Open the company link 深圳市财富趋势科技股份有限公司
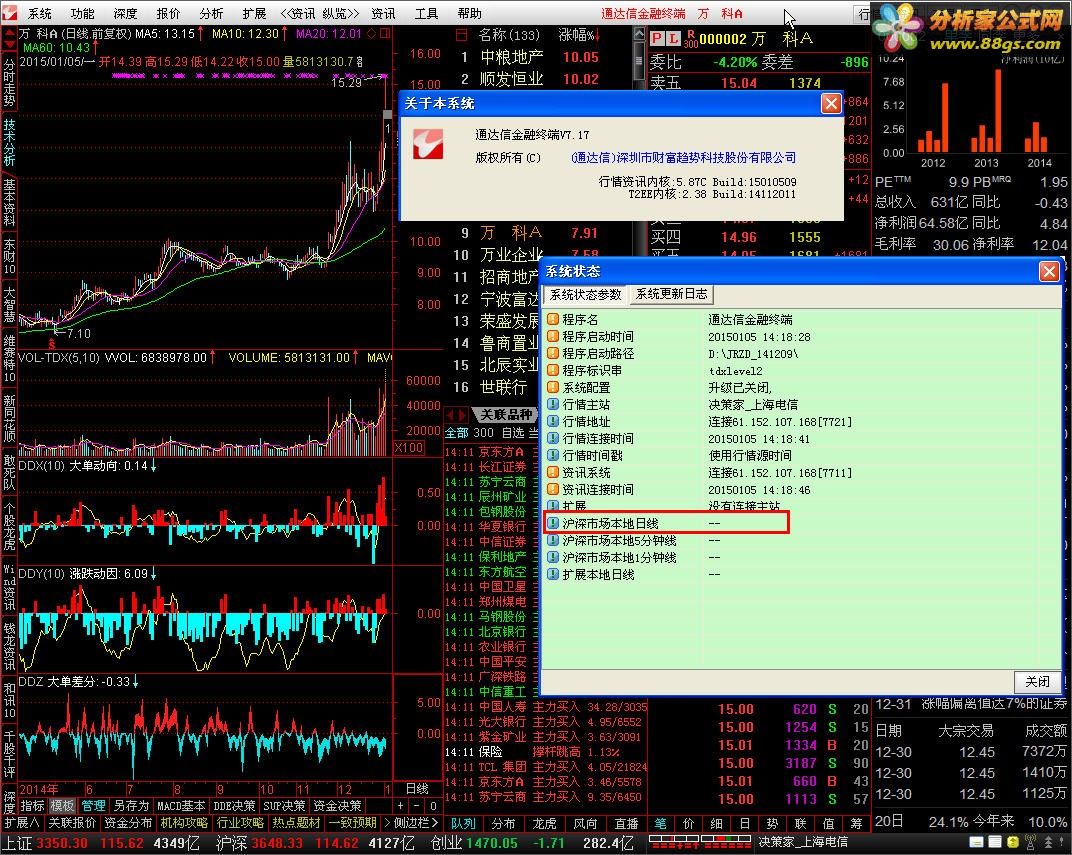Viewport: 1072px width, 855px height. (684, 158)
